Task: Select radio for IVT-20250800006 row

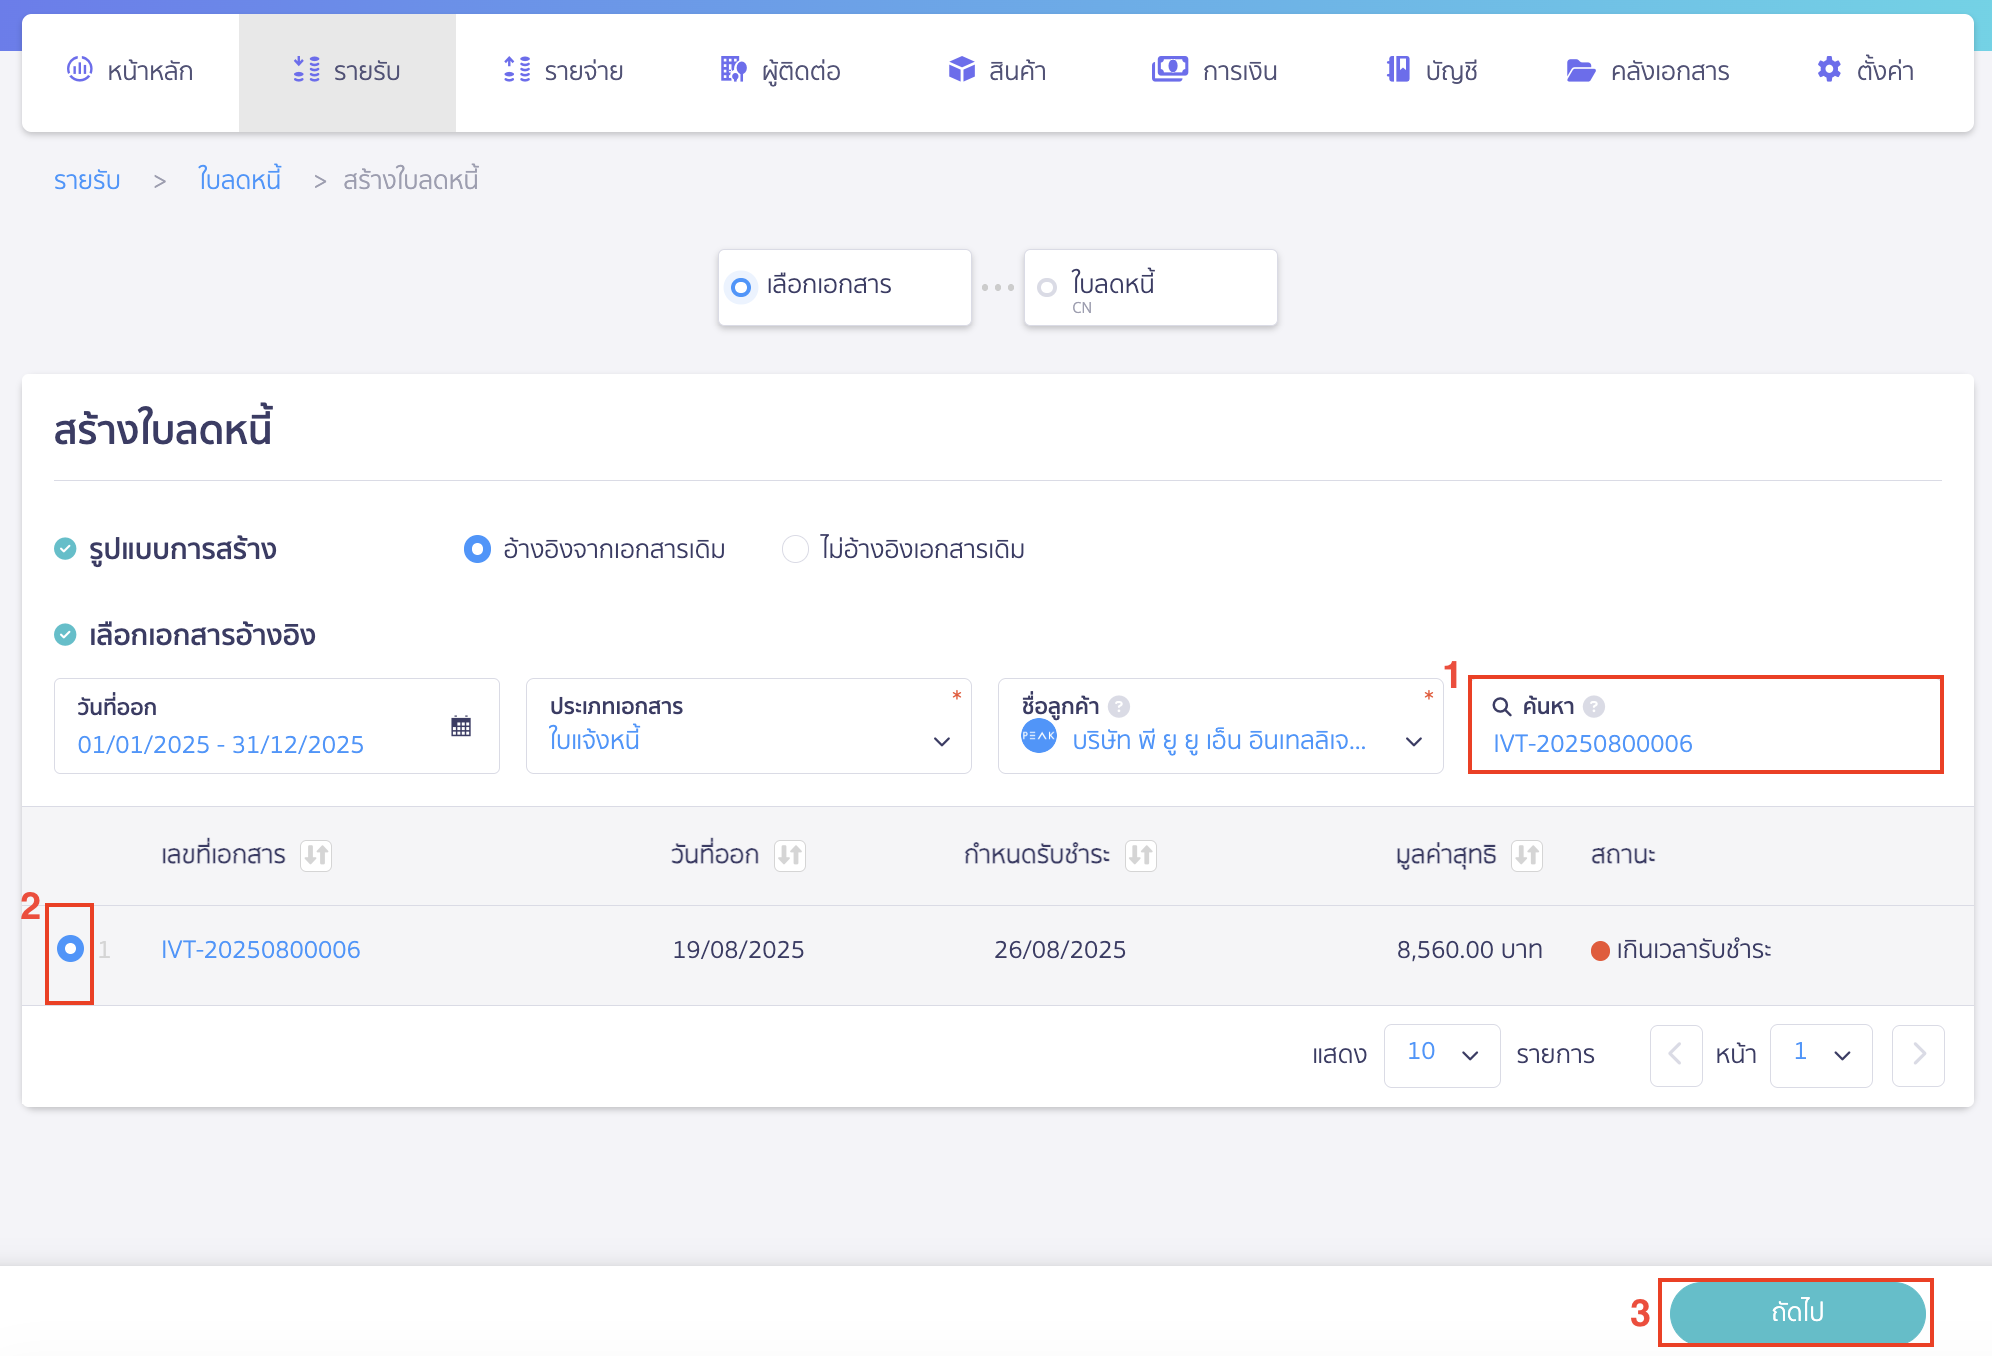Action: click(x=70, y=948)
